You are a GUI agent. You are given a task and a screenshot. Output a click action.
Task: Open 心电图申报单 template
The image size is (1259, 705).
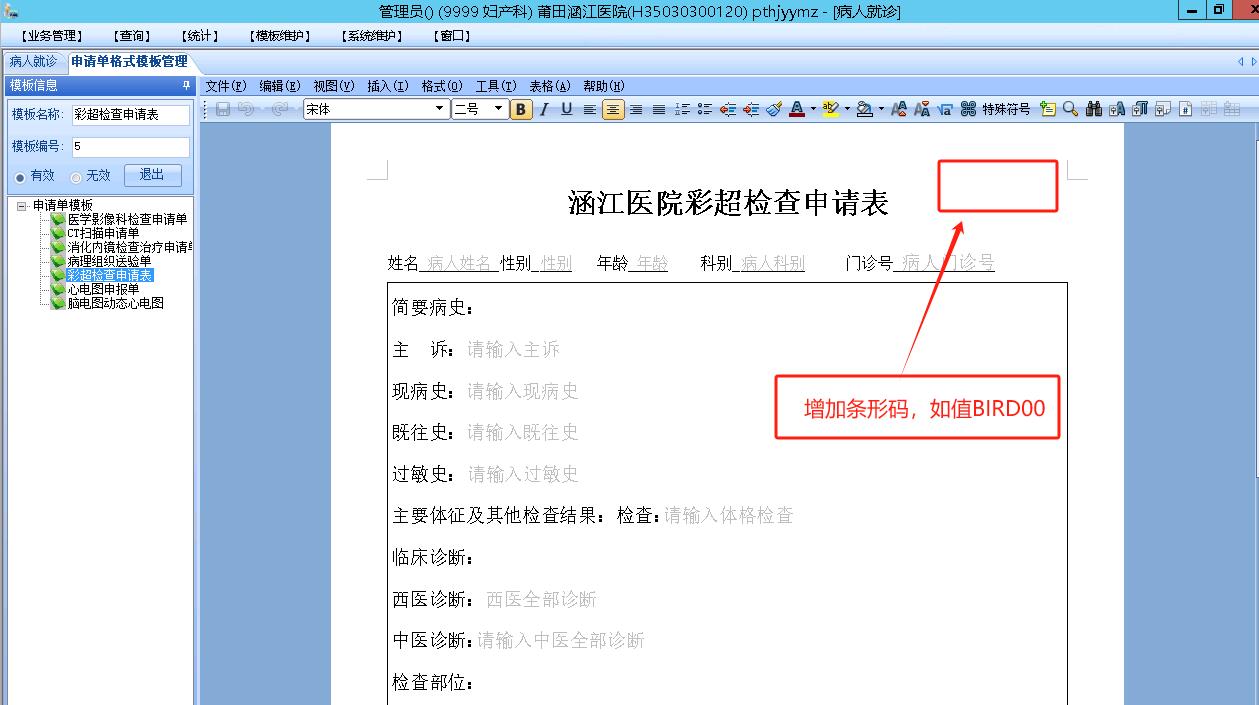tap(103, 289)
